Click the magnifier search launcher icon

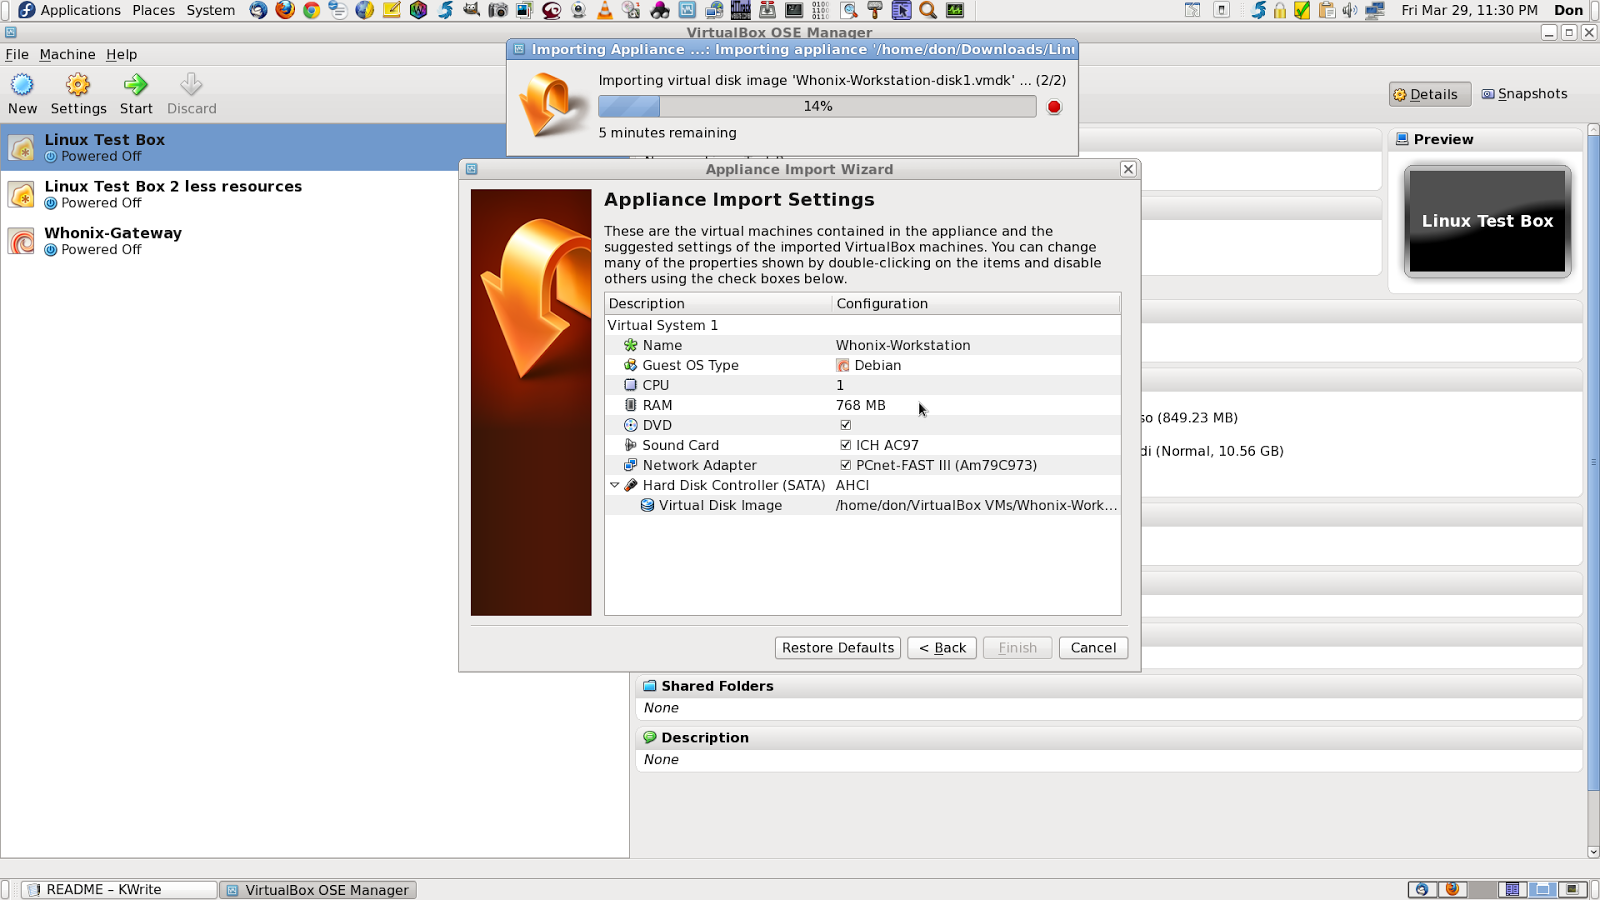click(928, 10)
